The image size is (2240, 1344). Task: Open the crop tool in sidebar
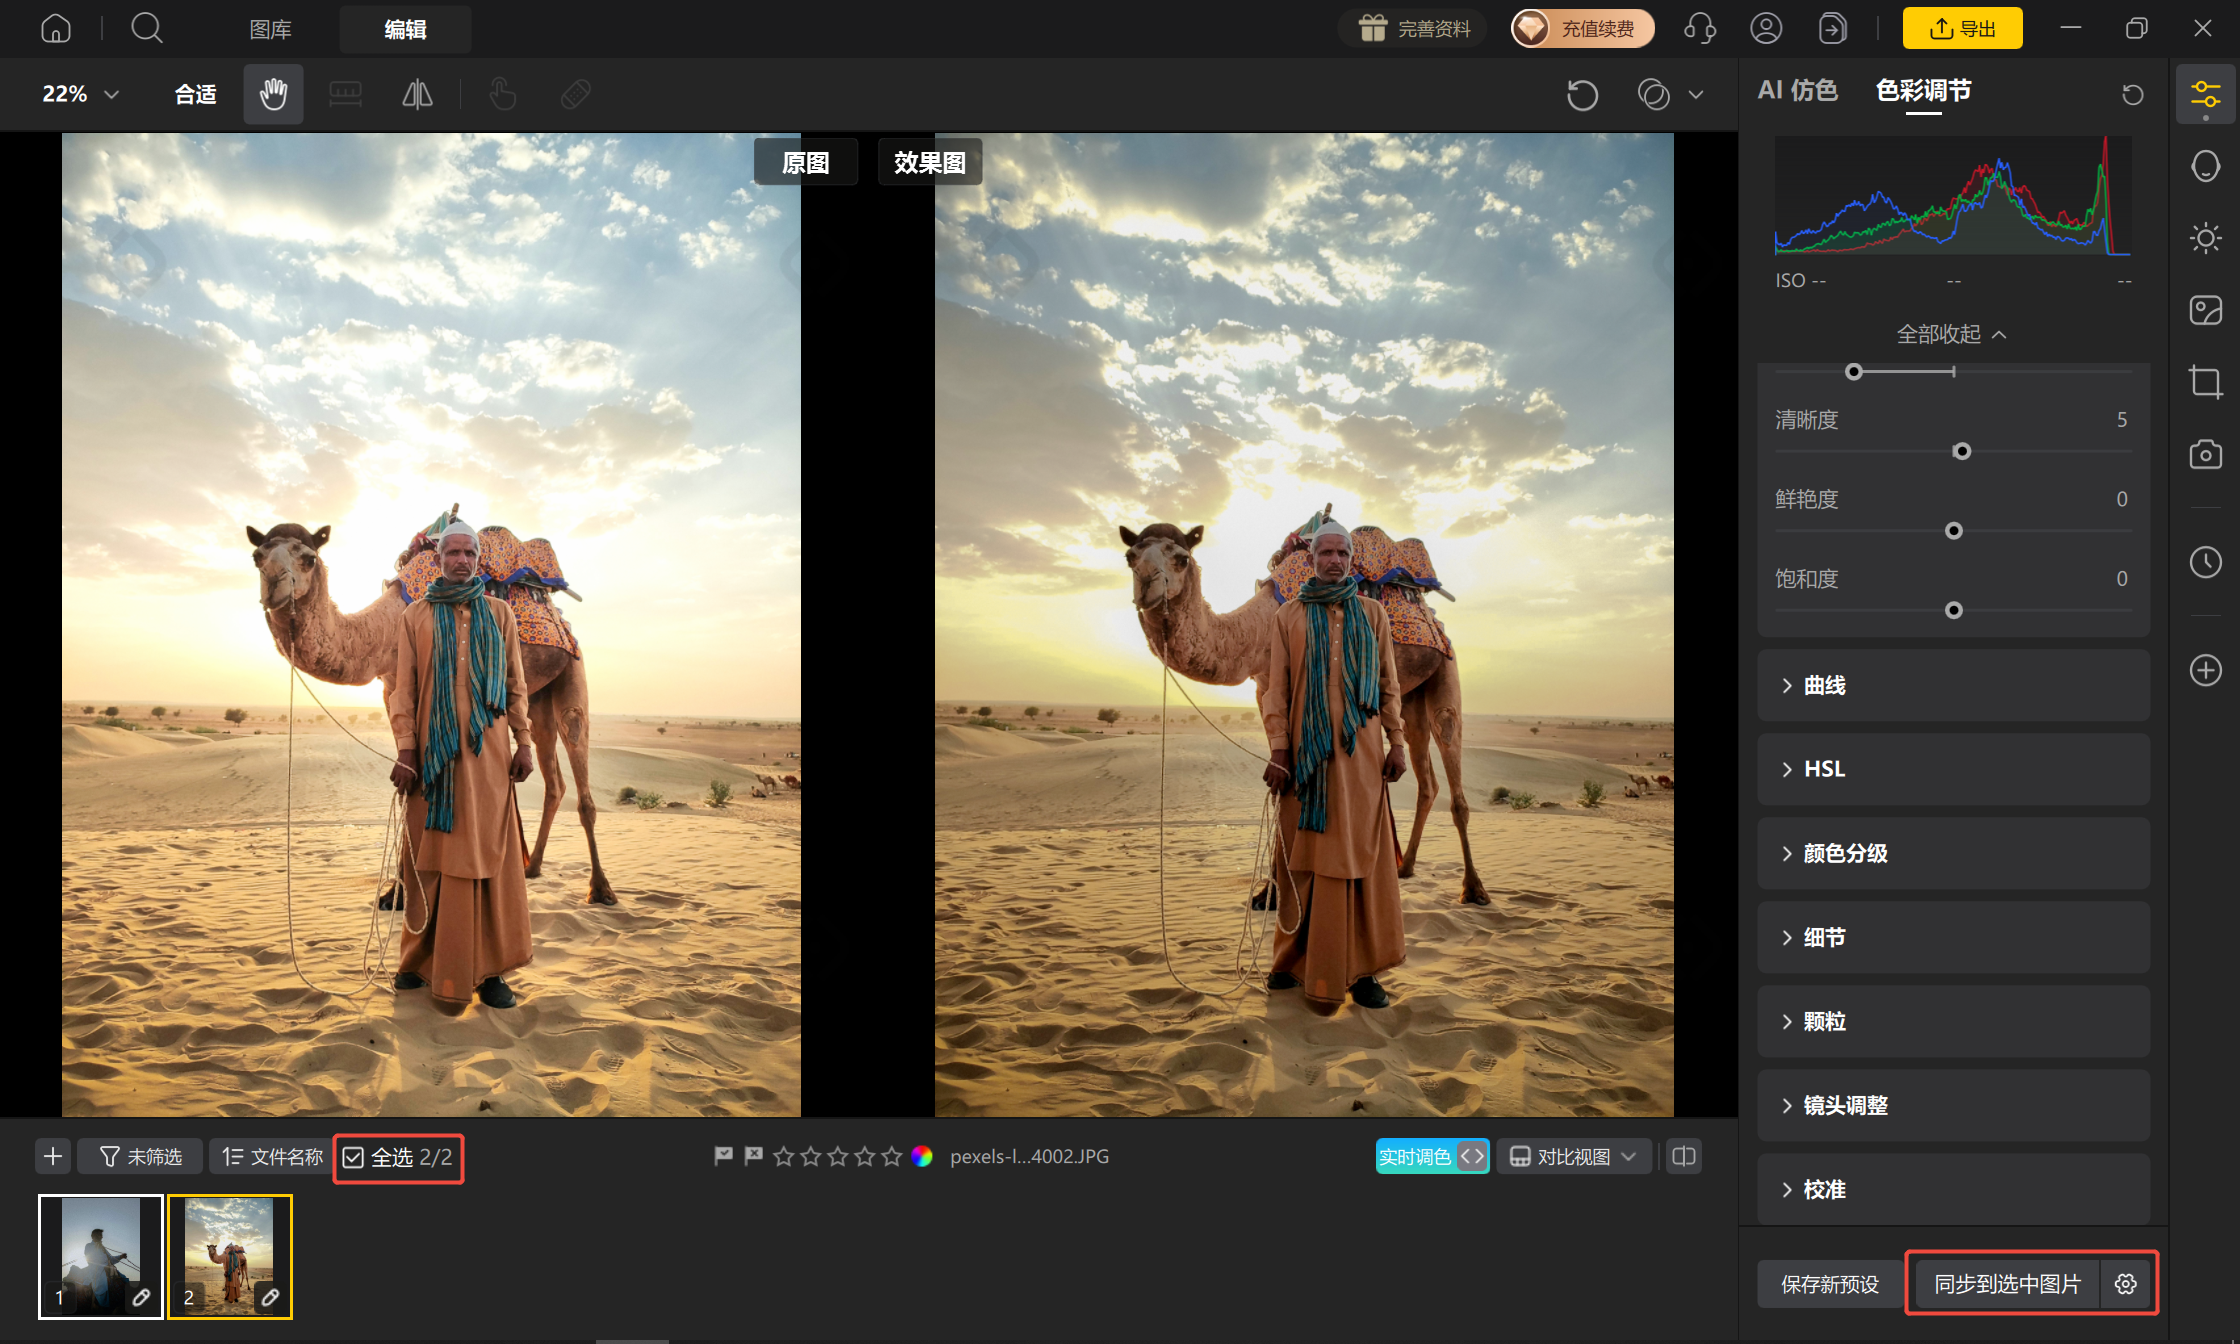pyautogui.click(x=2205, y=382)
